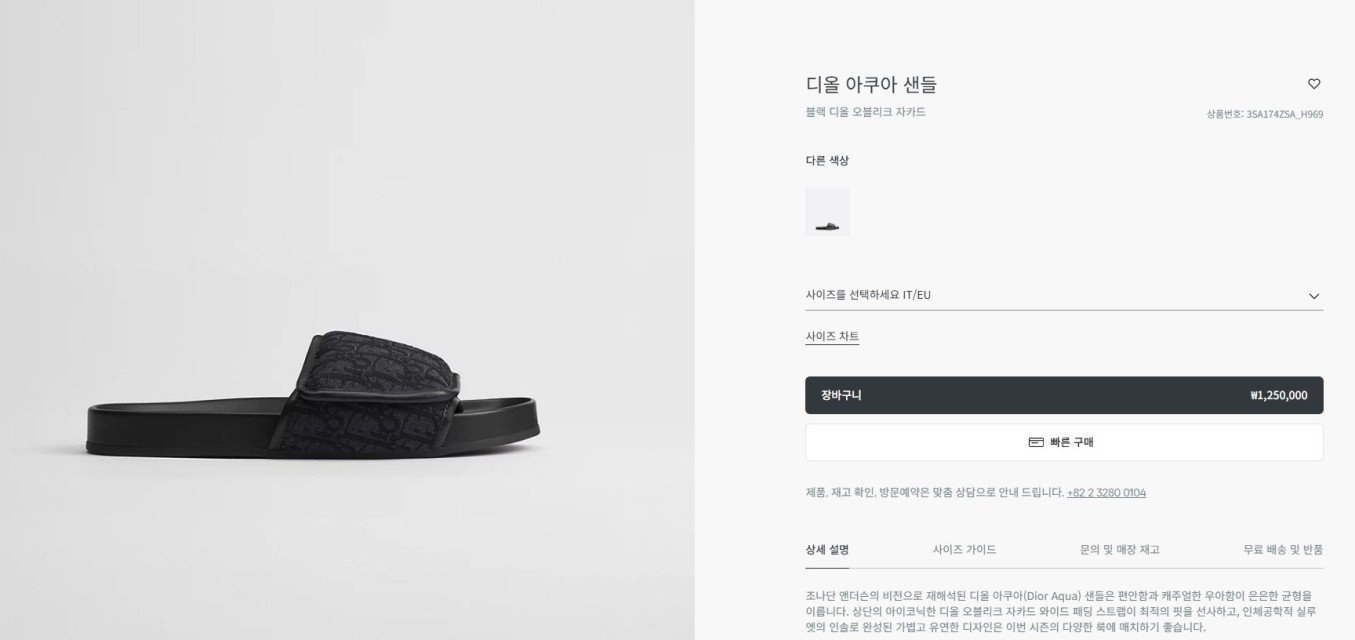
Task: Add sandal to wishlist with heart icon
Action: [x=1314, y=84]
